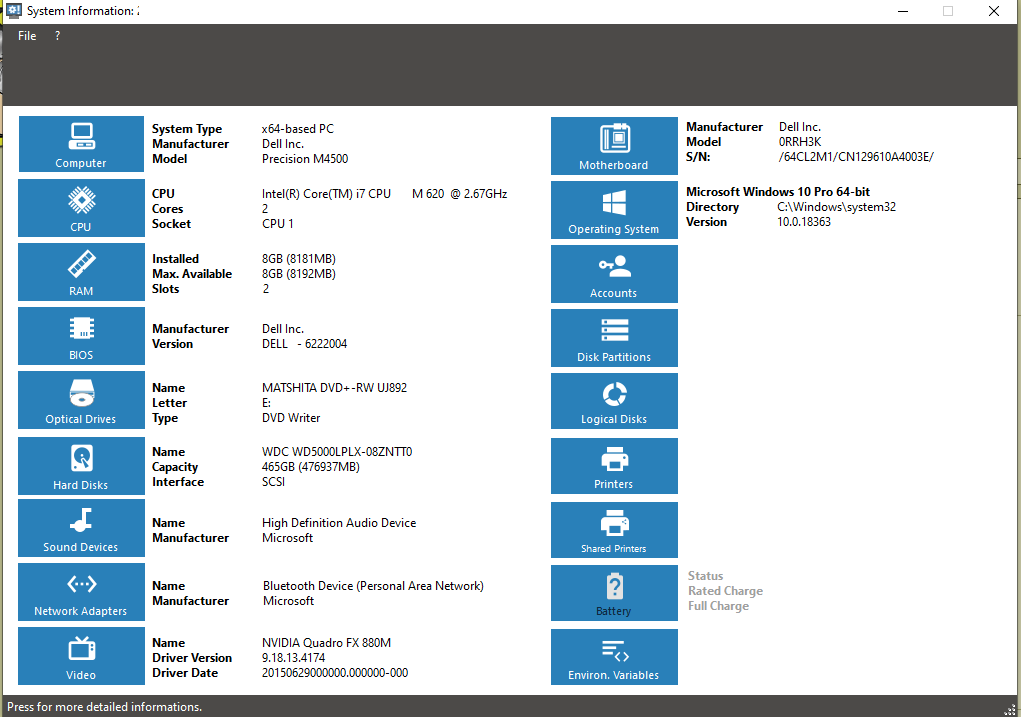
Task: Click the 'Full Charge' battery label
Action: coord(718,606)
